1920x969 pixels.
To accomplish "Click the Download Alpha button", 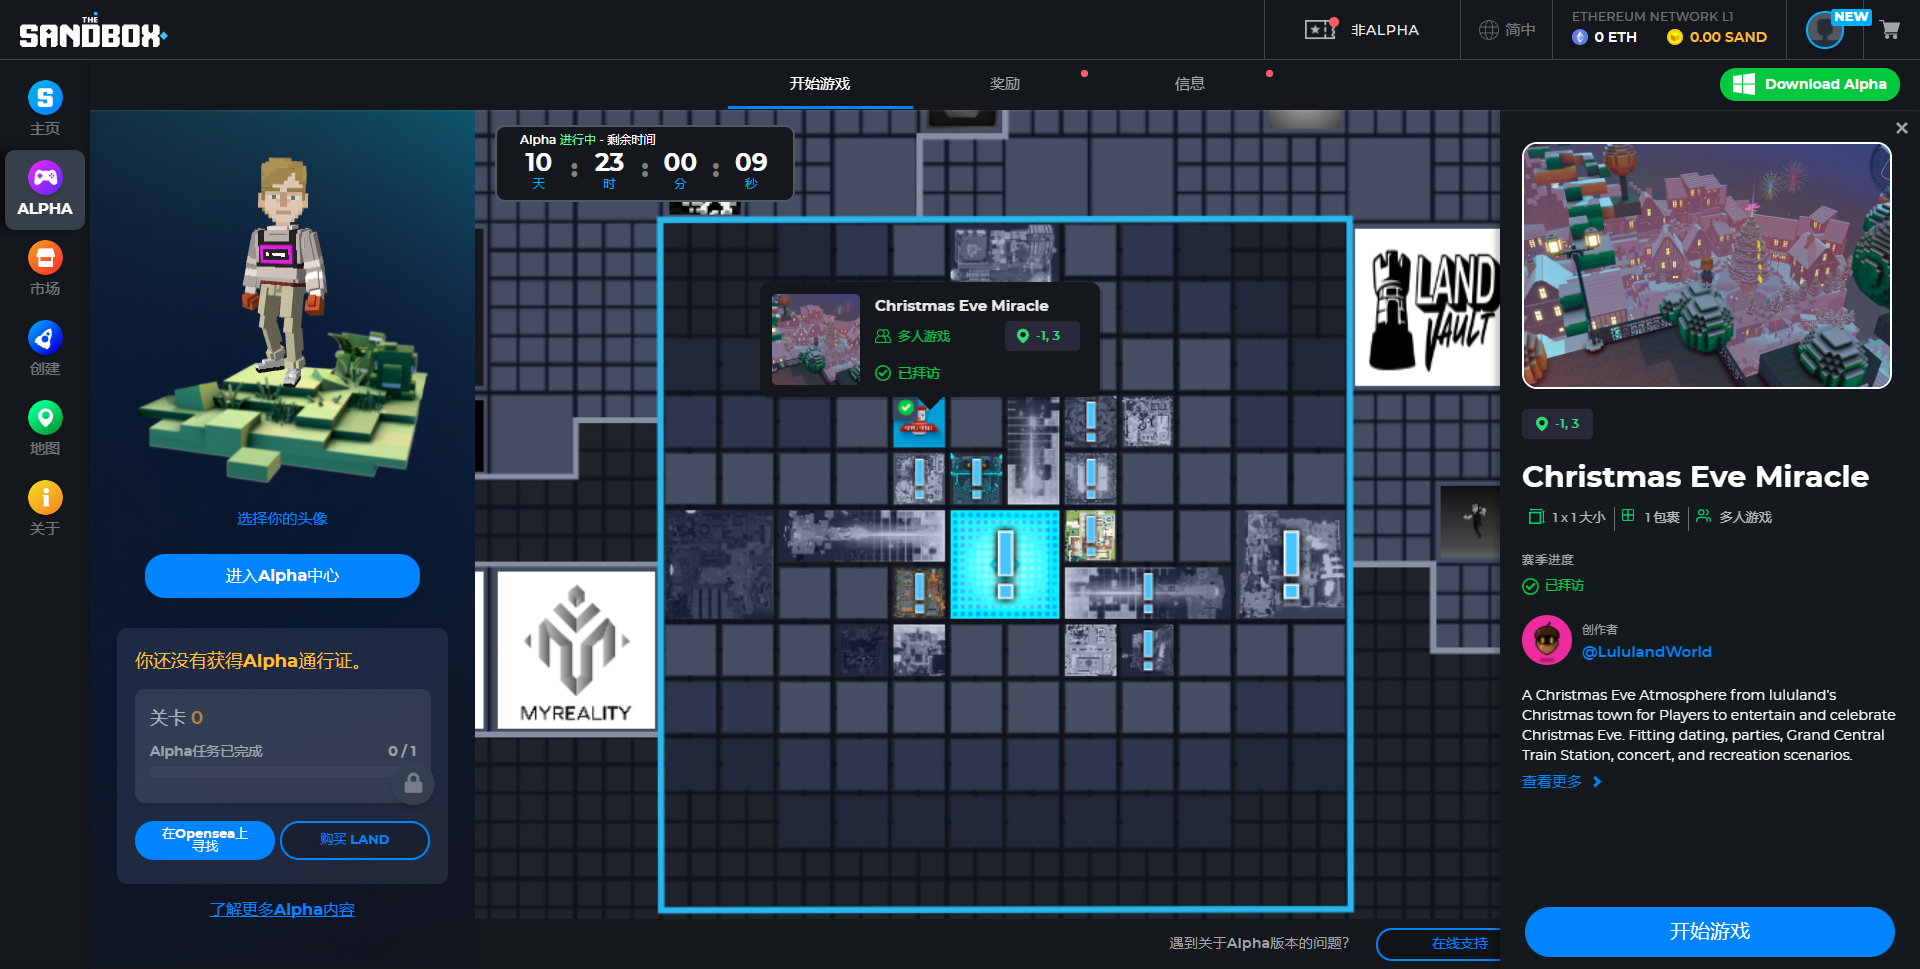I will coord(1810,84).
